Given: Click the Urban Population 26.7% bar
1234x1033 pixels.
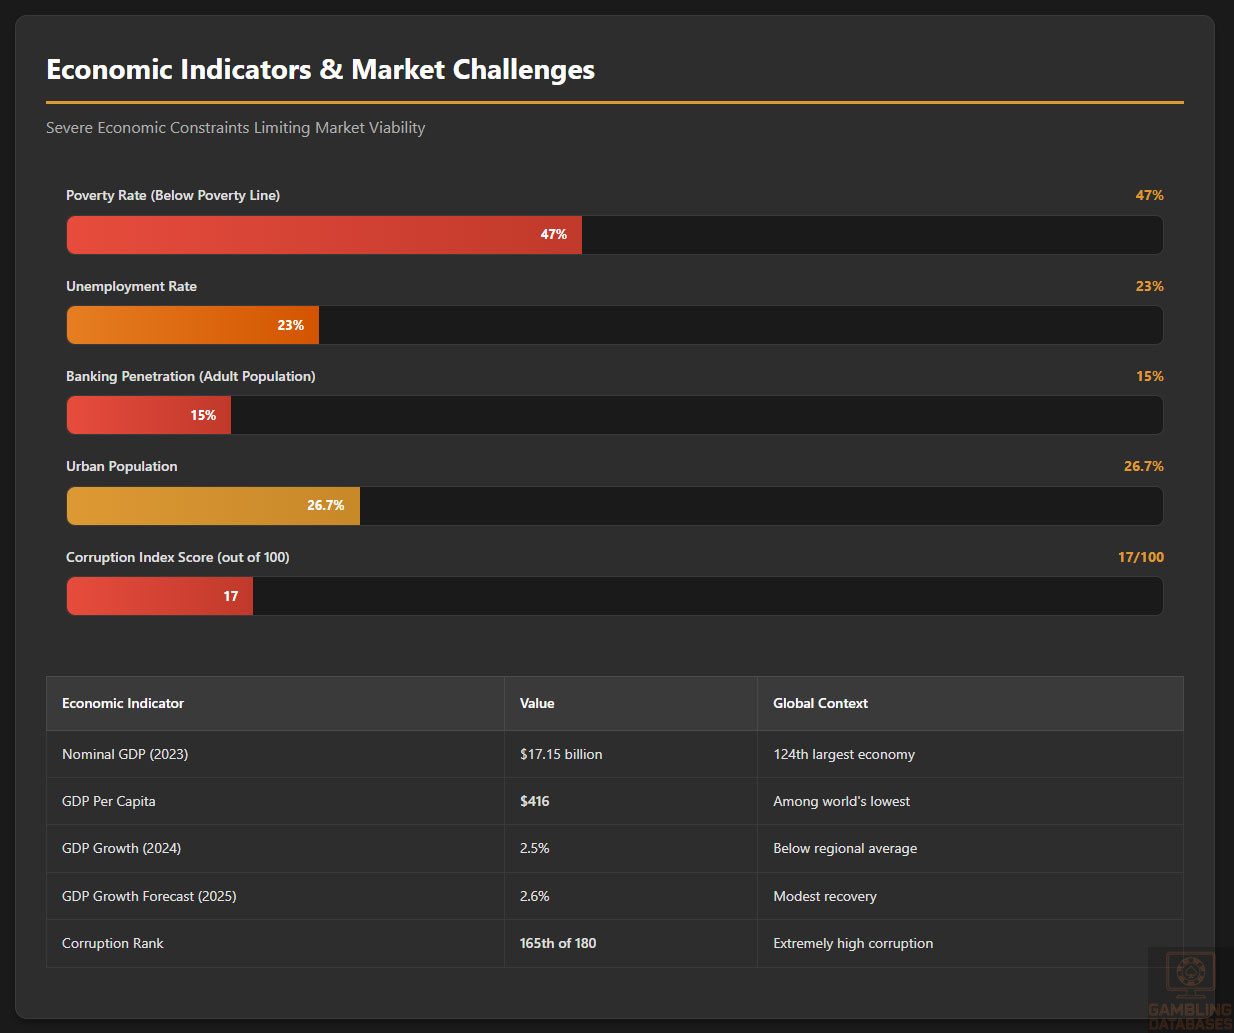Looking at the screenshot, I should [213, 506].
